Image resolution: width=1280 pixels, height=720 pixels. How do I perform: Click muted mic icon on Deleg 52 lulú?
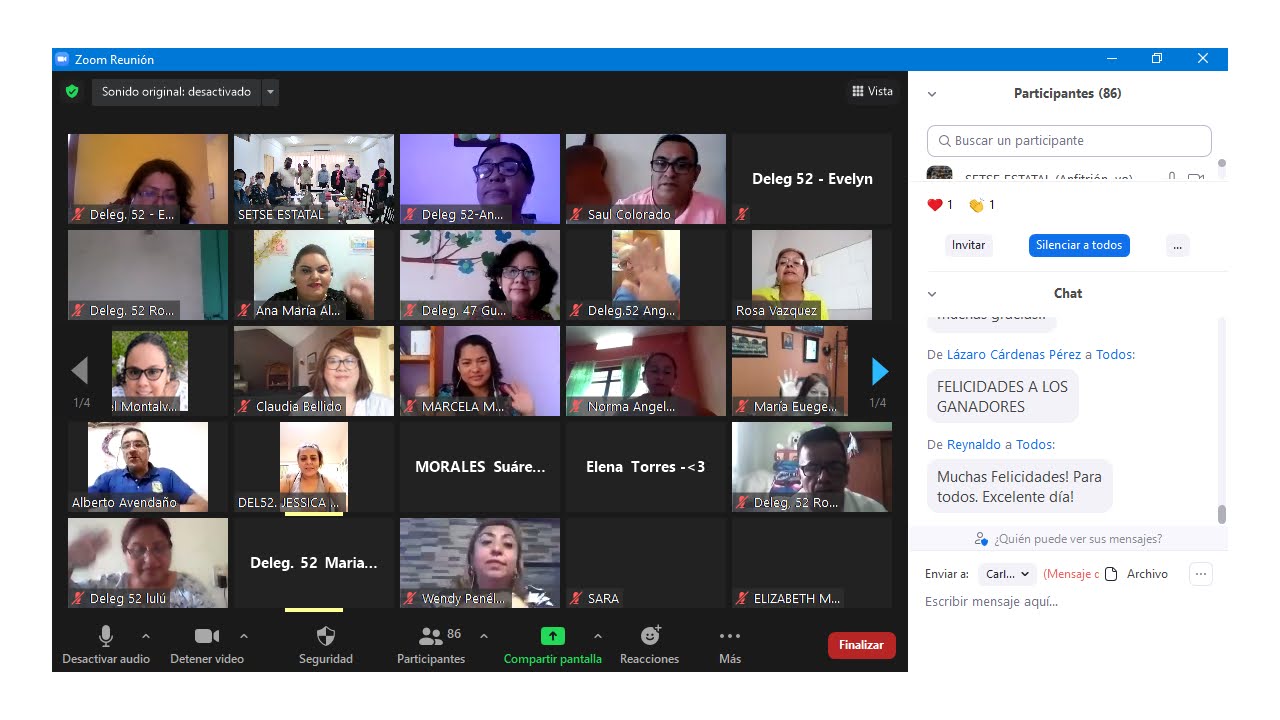(x=78, y=598)
